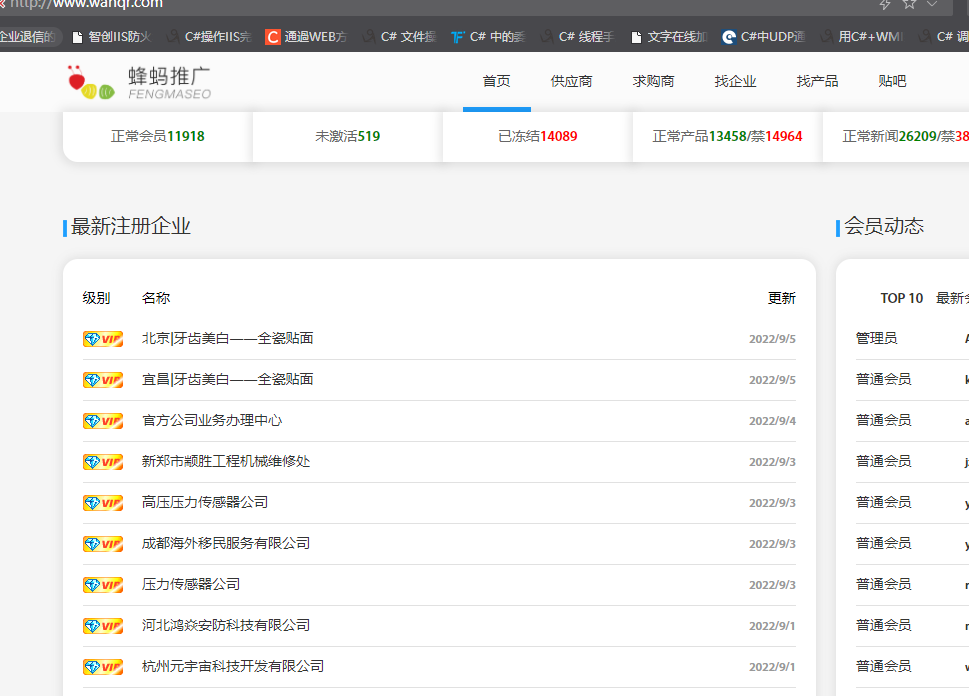Select the TOP 10 tab in 会员动态
The width and height of the screenshot is (969, 696).
coord(901,298)
